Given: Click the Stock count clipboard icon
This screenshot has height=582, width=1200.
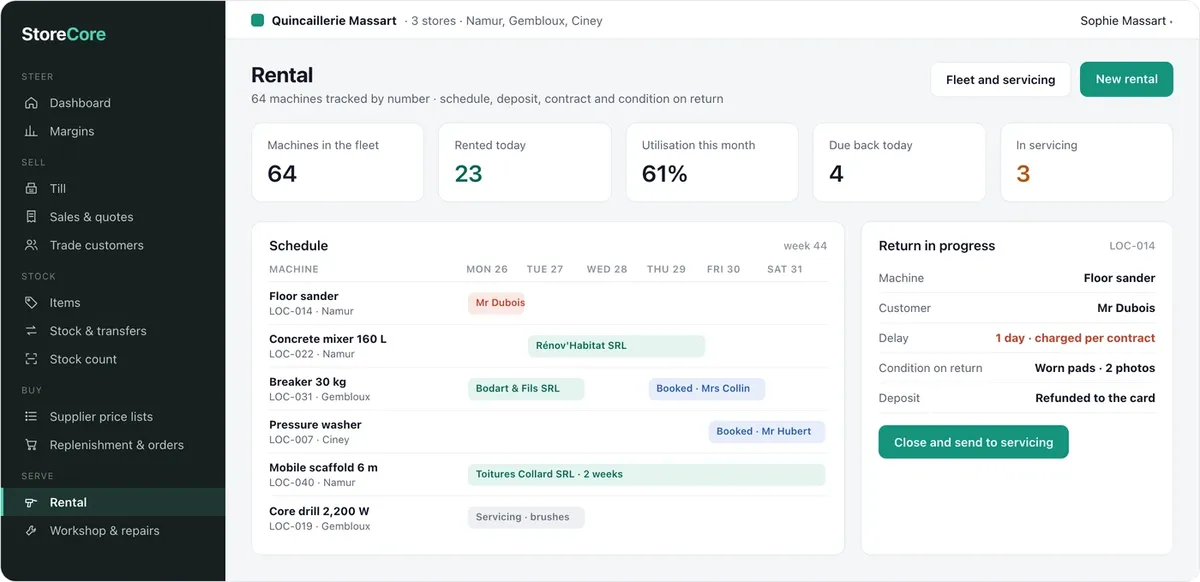Looking at the screenshot, I should [31, 359].
